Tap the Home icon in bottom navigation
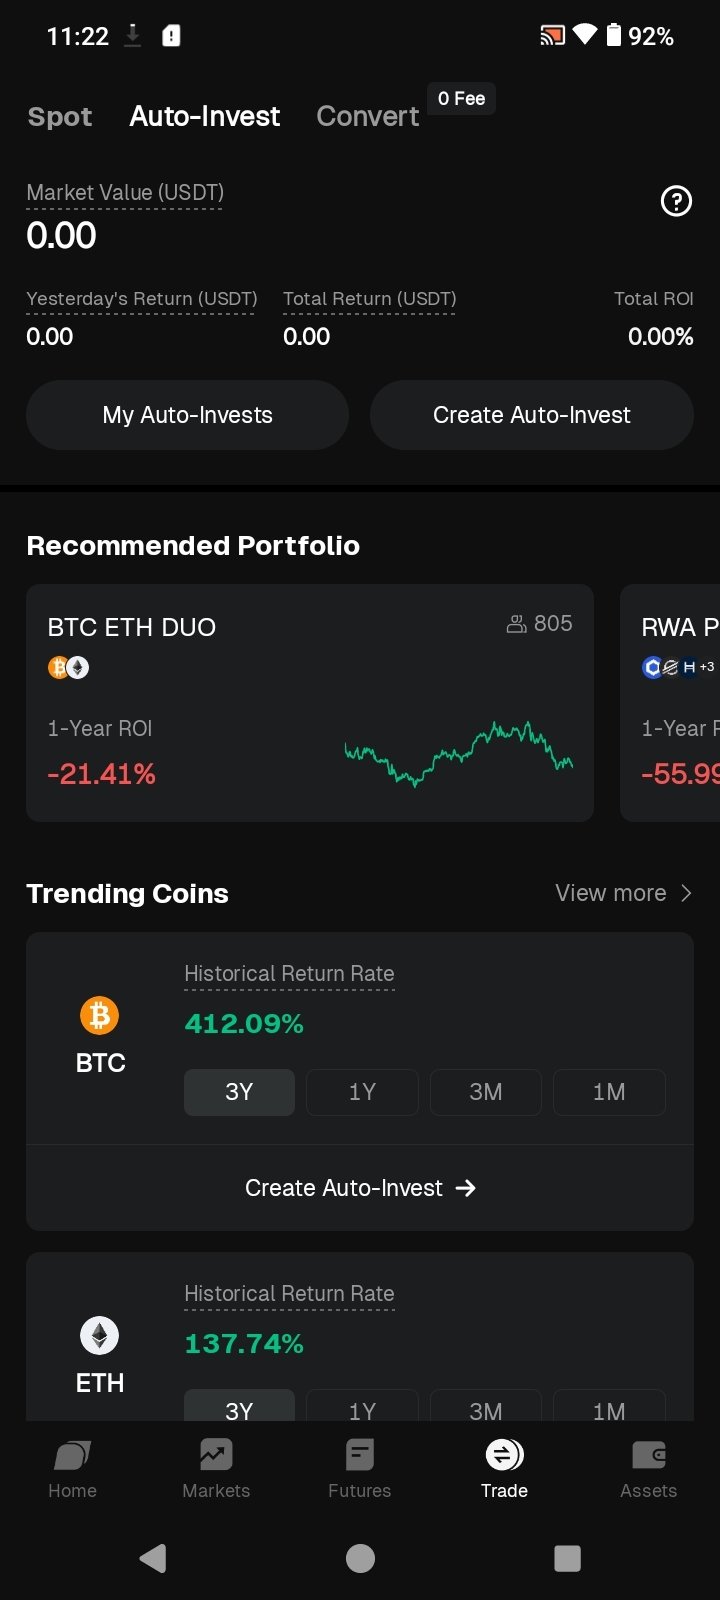 [72, 1455]
